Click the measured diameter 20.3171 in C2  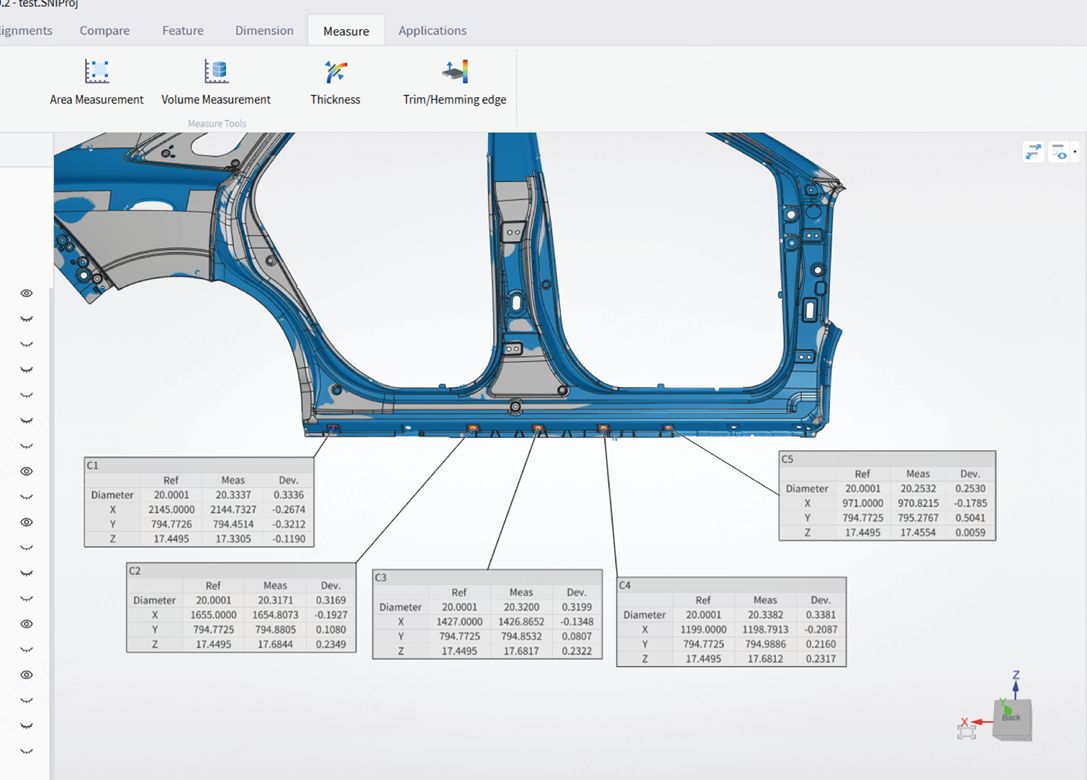[275, 600]
